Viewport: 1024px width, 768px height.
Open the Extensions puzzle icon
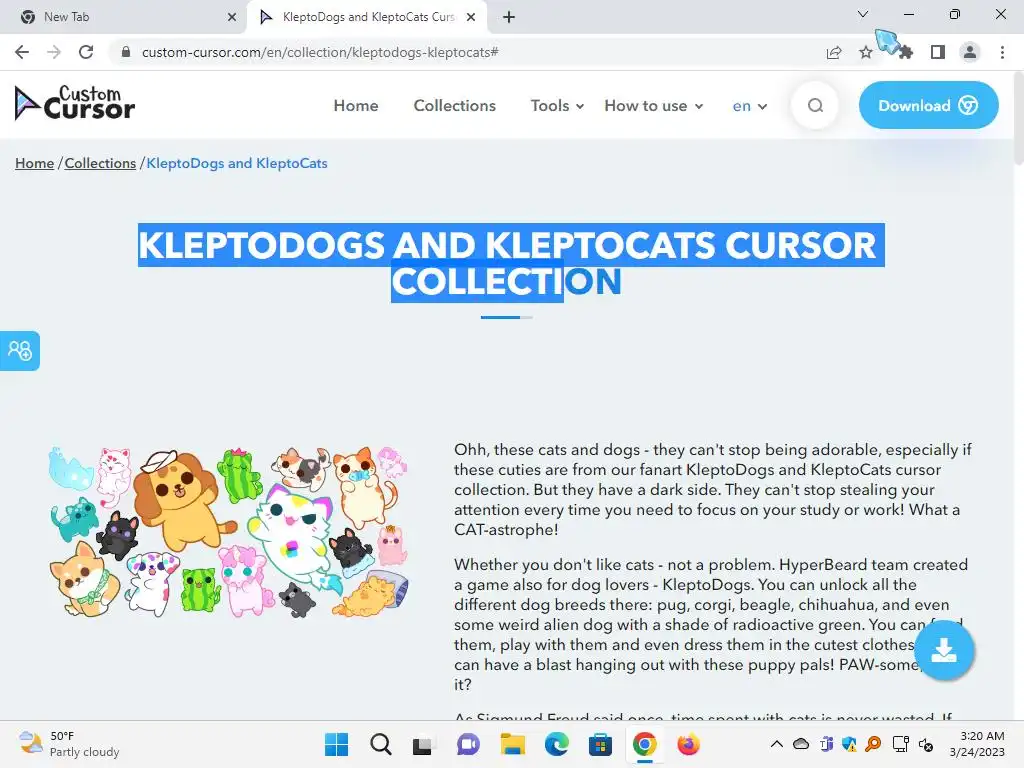coord(906,52)
